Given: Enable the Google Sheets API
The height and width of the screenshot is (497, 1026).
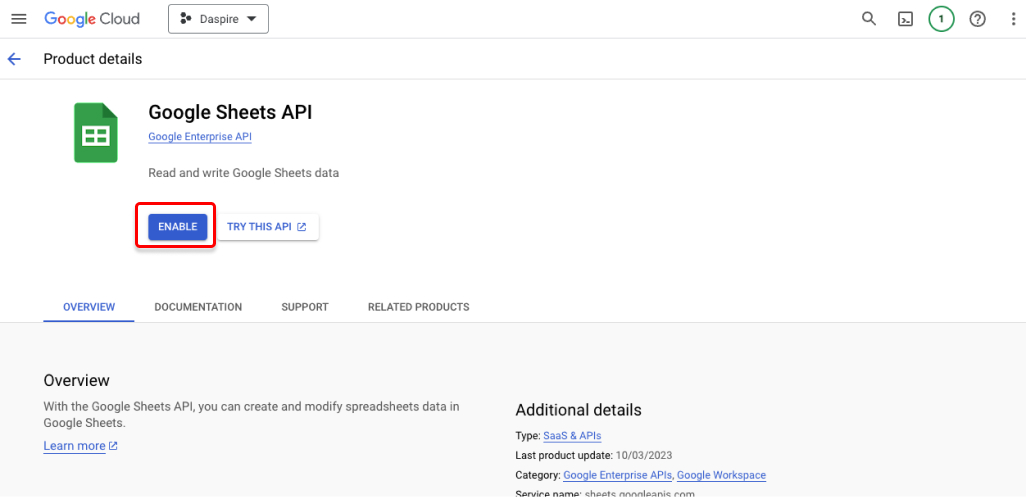Looking at the screenshot, I should (177, 226).
